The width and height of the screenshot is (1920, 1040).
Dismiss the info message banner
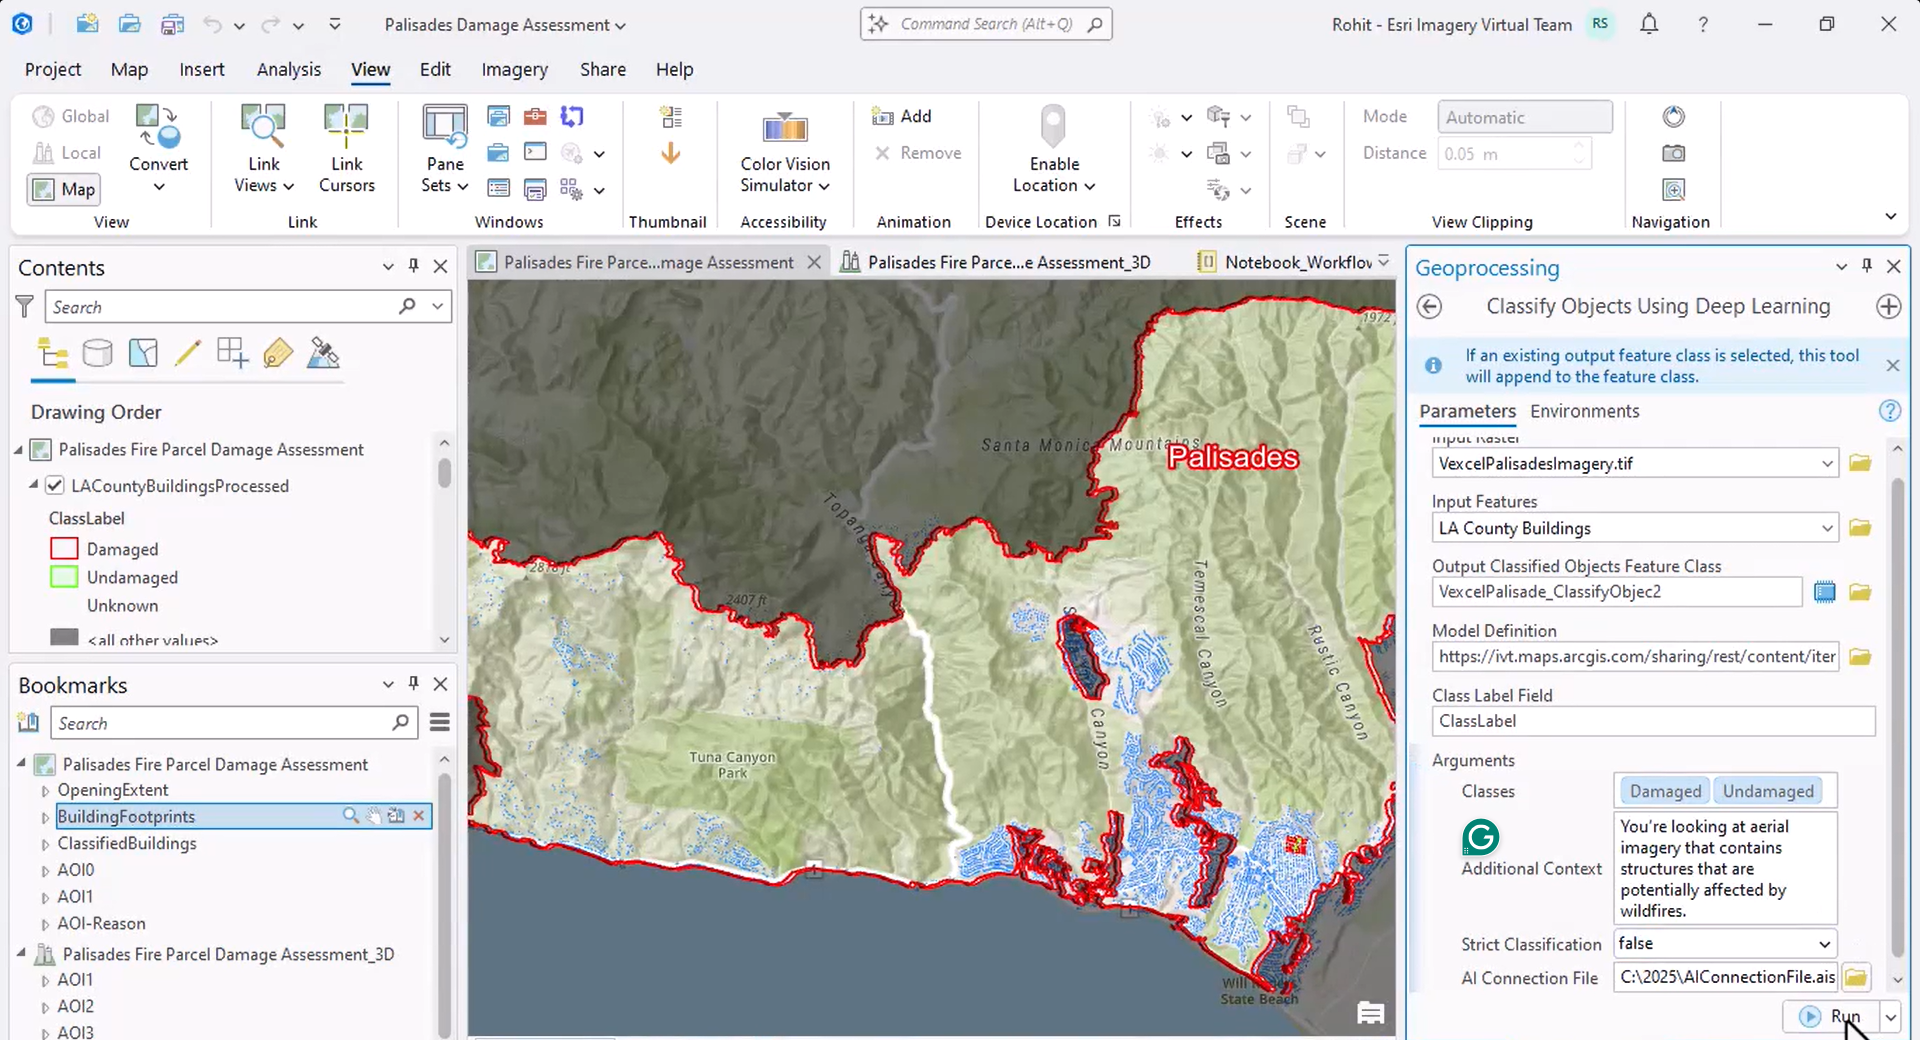click(x=1892, y=366)
